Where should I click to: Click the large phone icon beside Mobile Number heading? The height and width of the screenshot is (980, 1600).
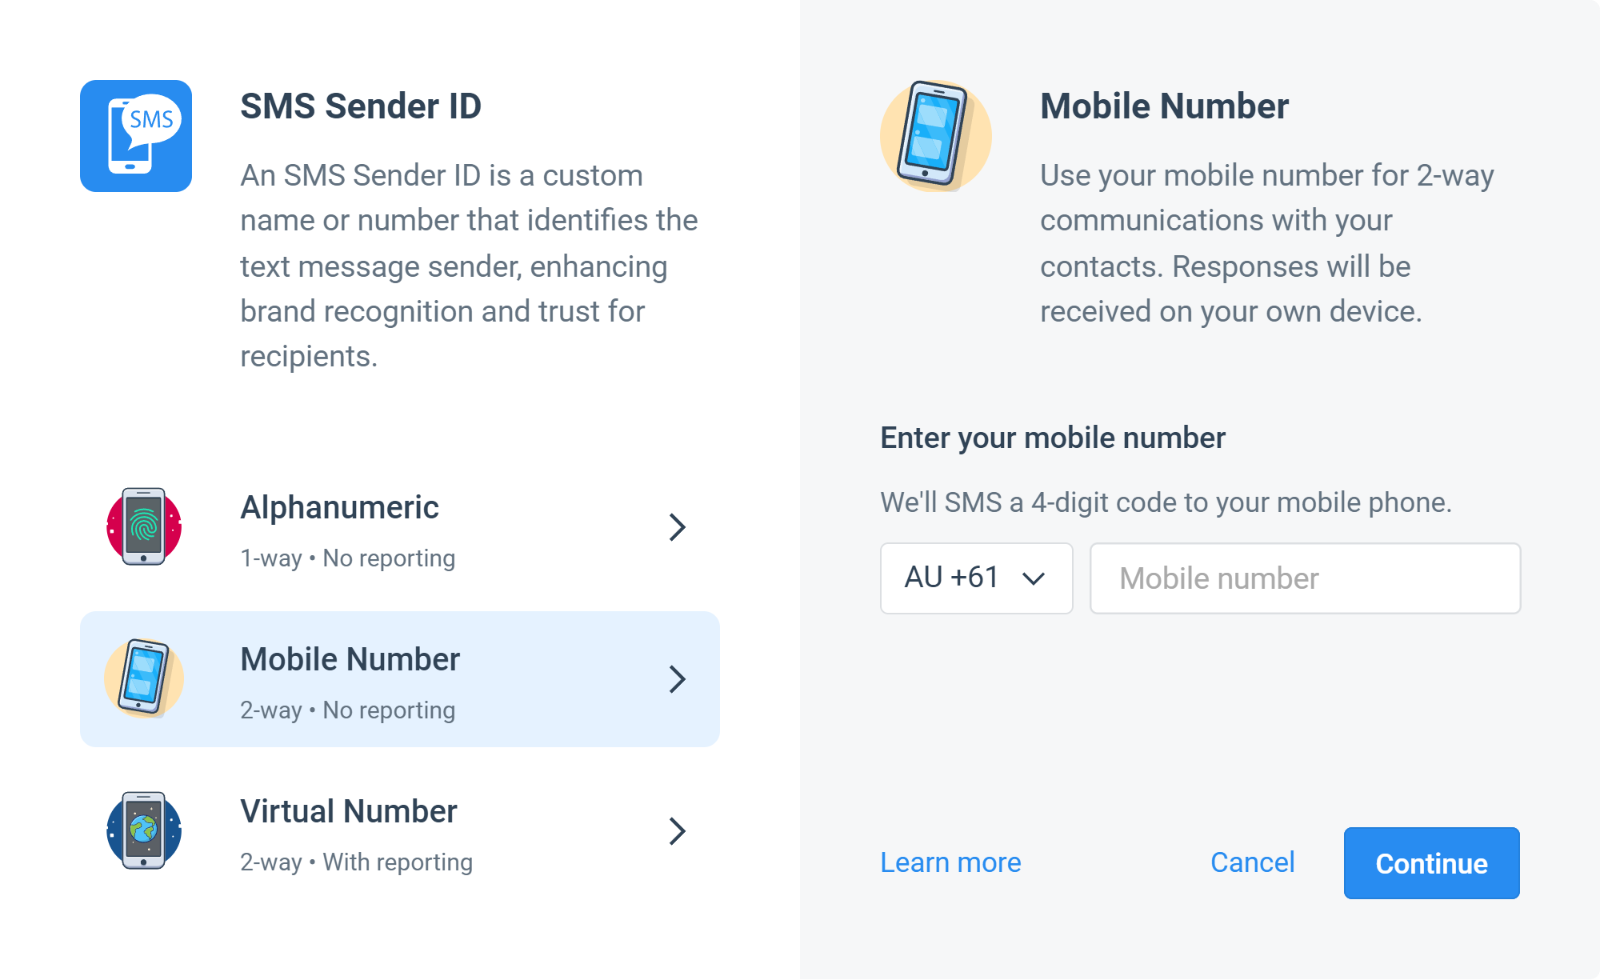click(936, 136)
